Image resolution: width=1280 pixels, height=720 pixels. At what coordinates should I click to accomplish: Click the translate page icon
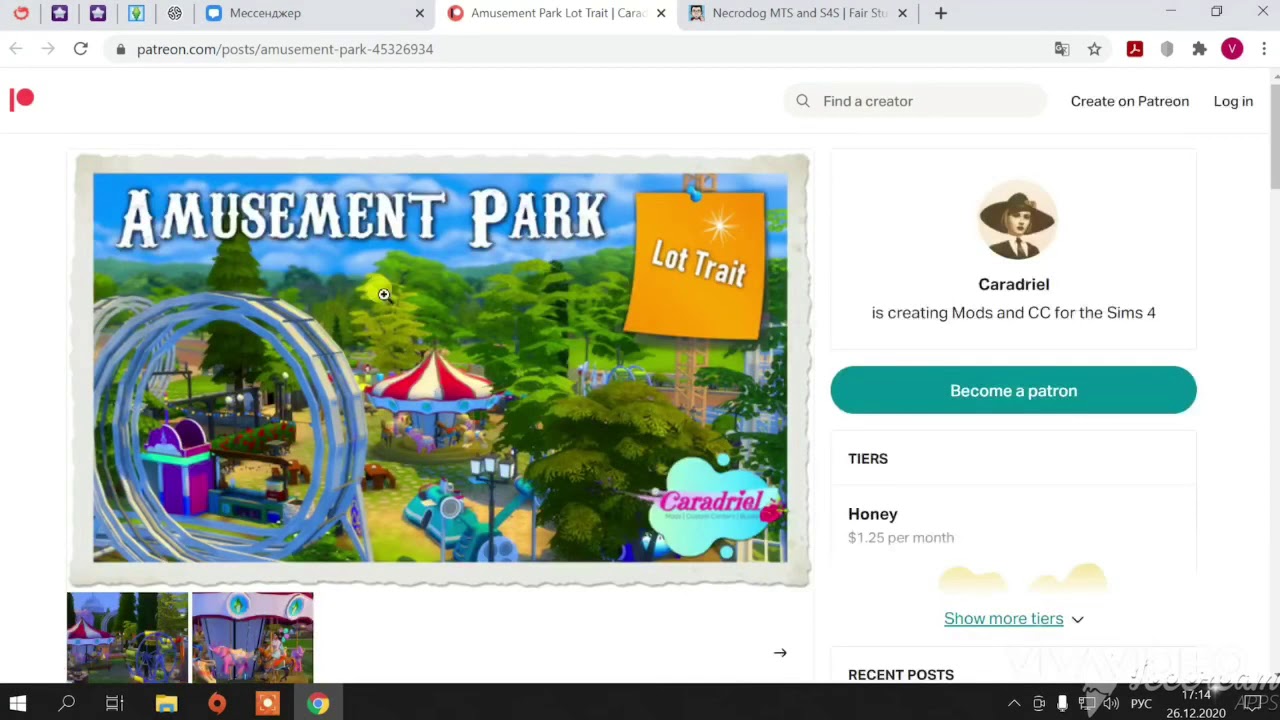[x=1062, y=49]
